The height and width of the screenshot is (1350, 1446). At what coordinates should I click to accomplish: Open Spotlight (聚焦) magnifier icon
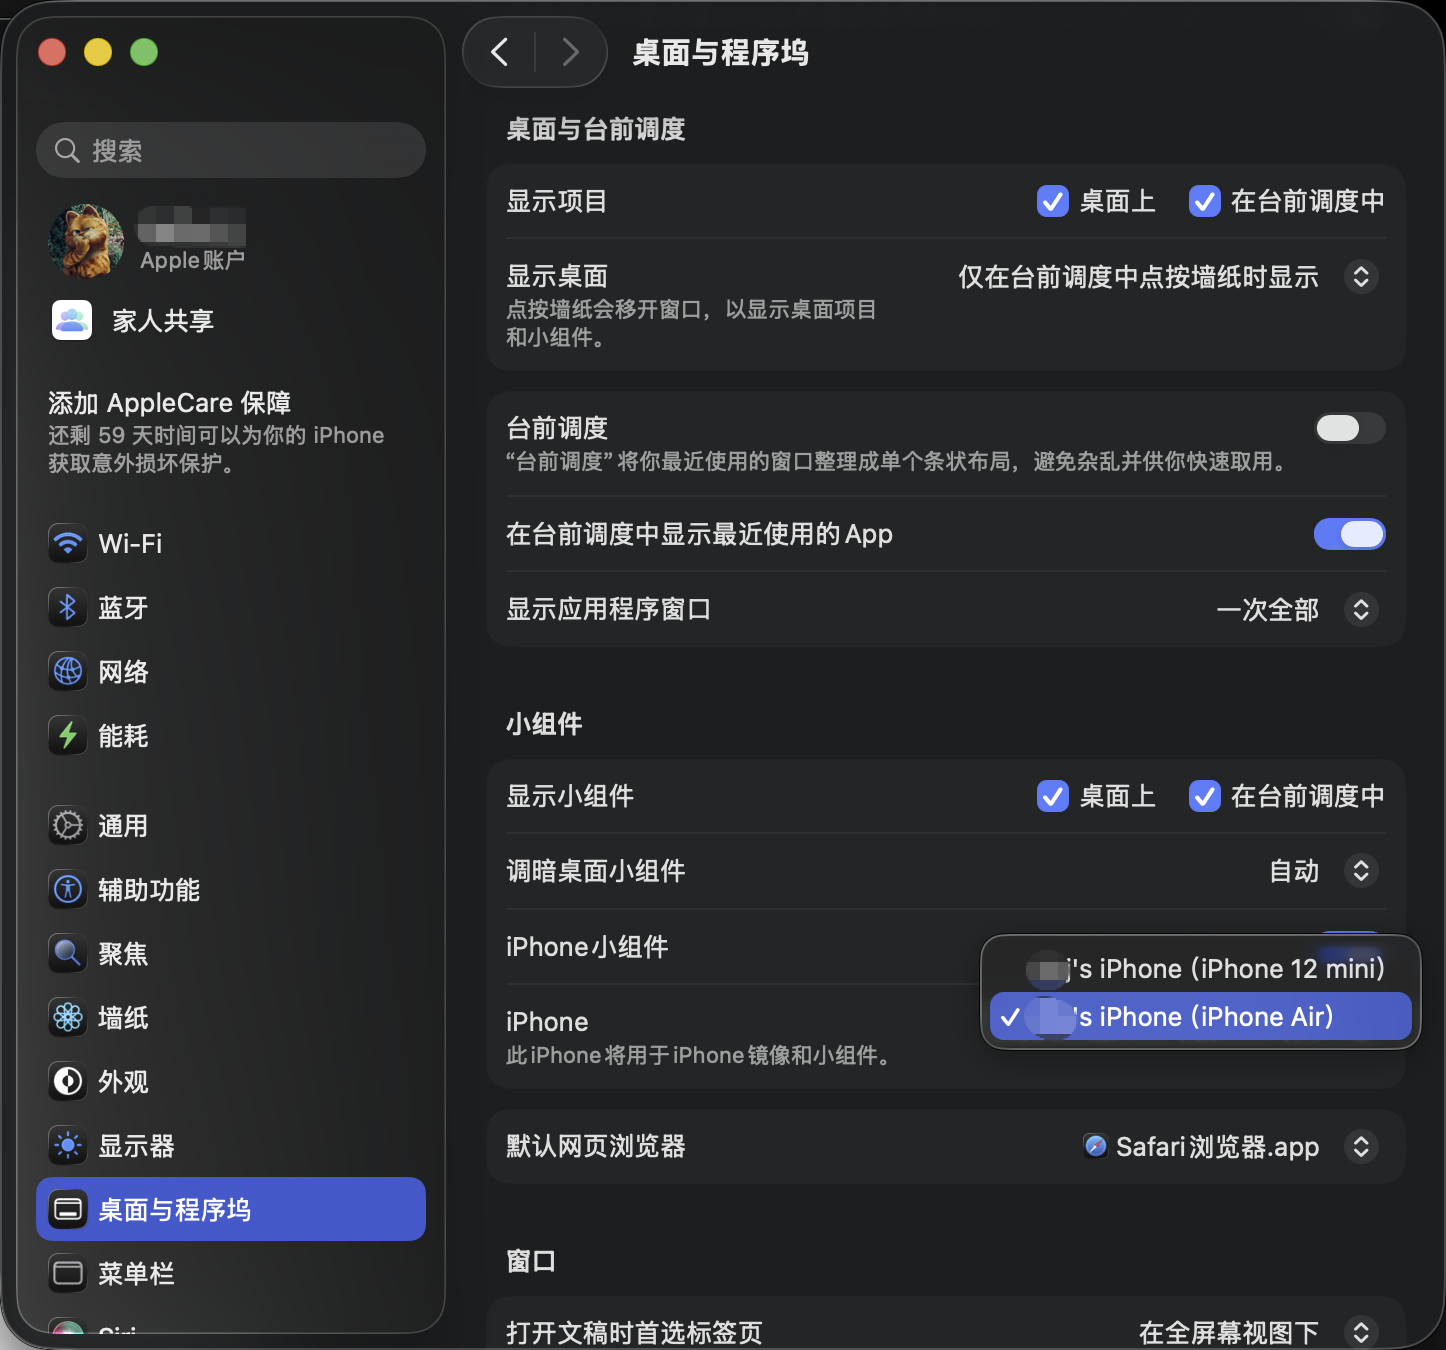(68, 953)
